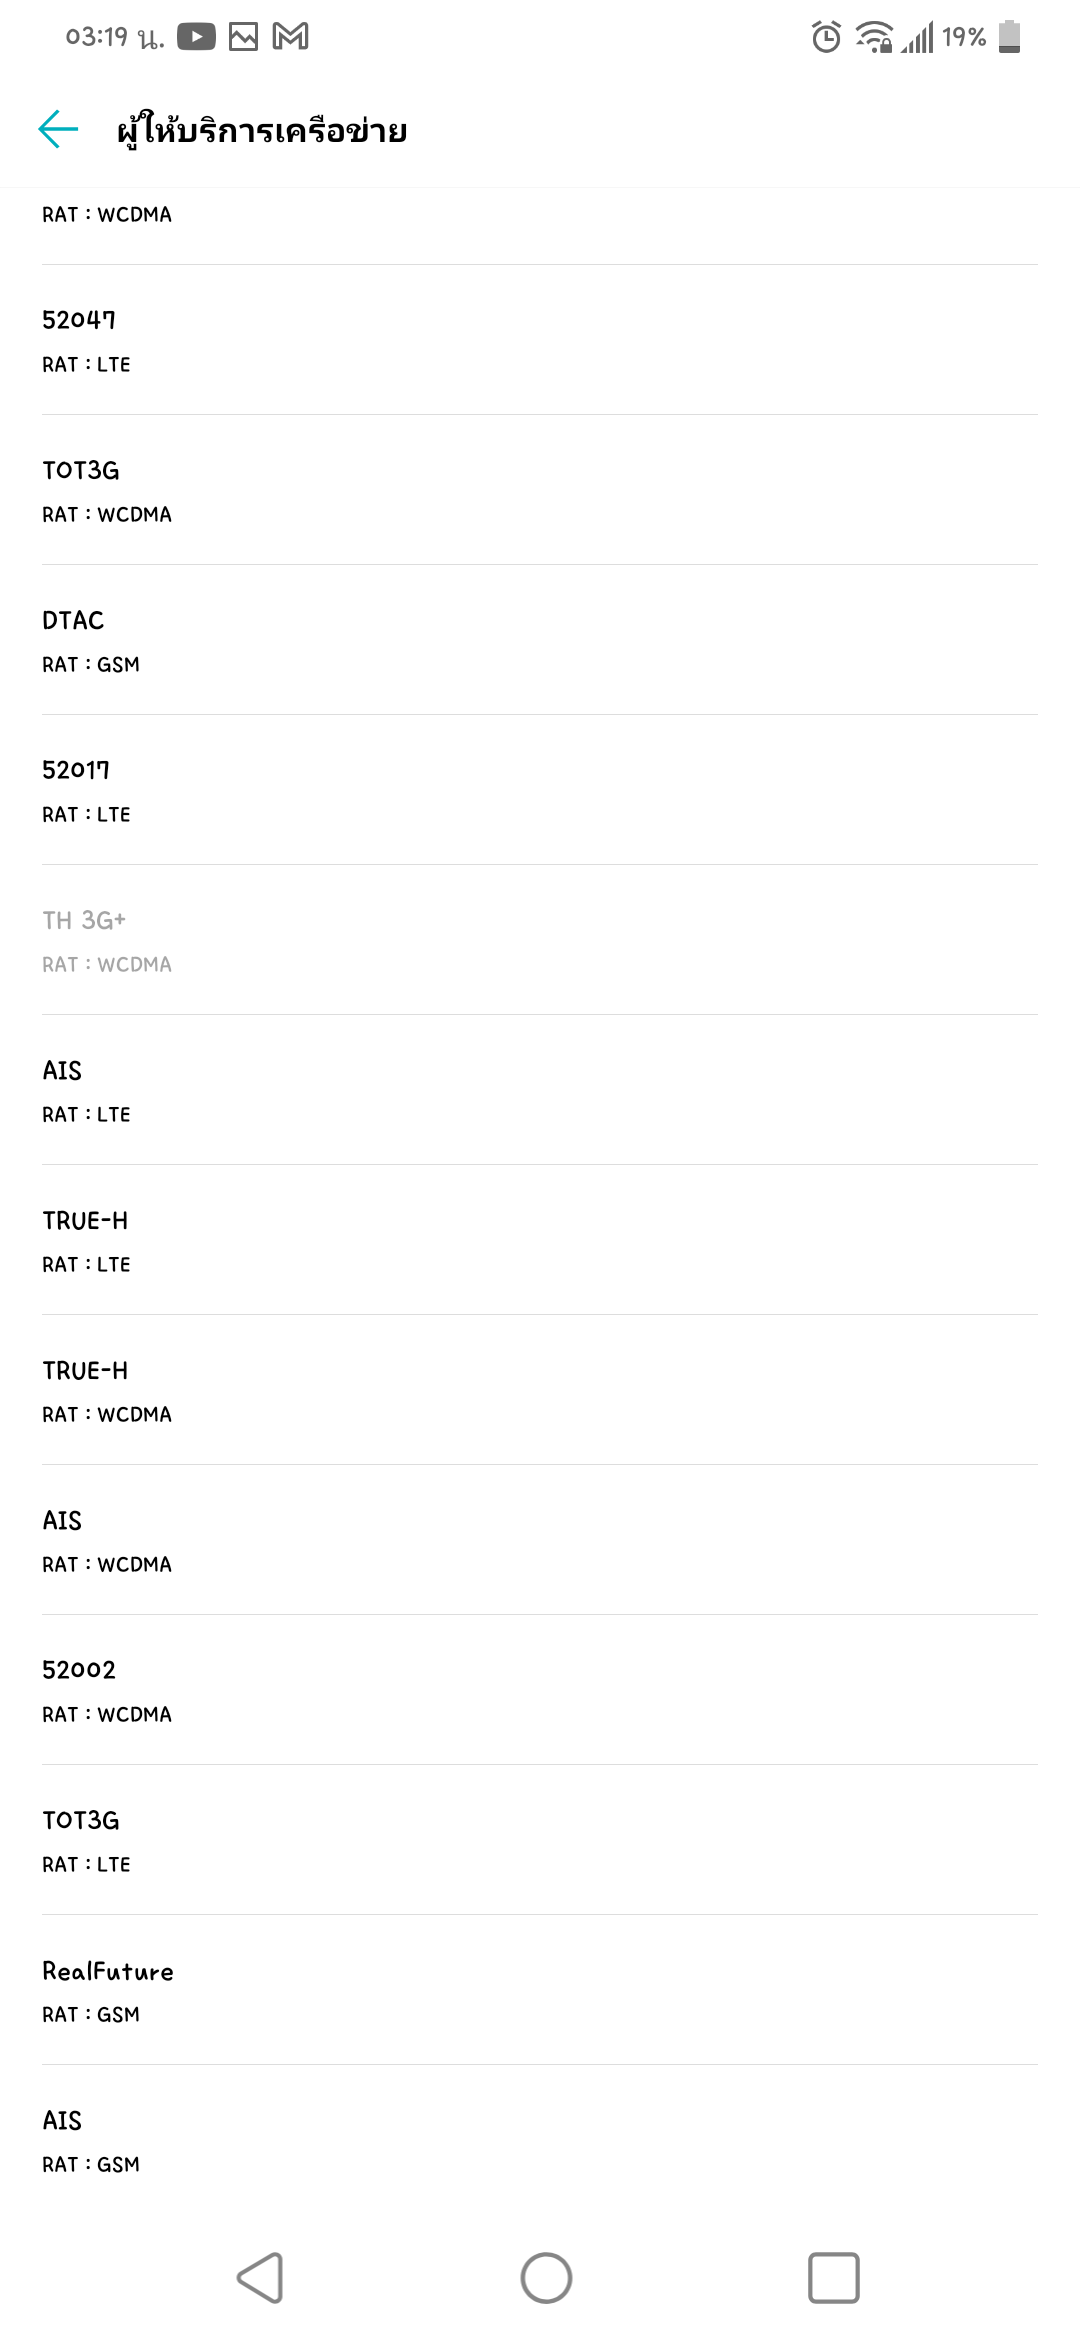Select the 52002 WCDMA network
The width and height of the screenshot is (1080, 2340).
540,1690
